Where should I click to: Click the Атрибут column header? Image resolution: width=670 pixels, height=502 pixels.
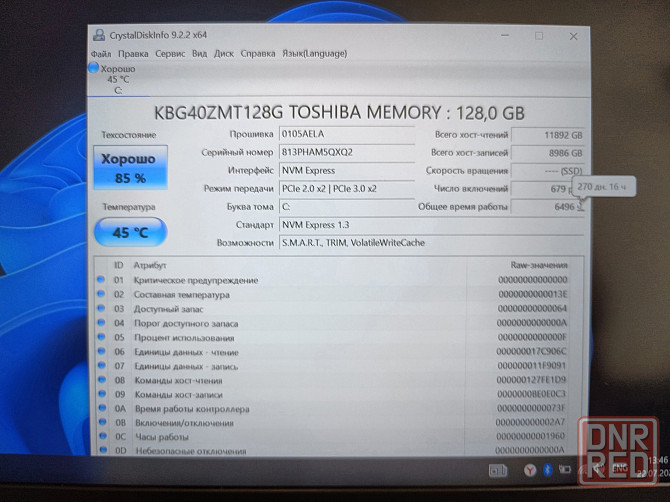[x=150, y=265]
